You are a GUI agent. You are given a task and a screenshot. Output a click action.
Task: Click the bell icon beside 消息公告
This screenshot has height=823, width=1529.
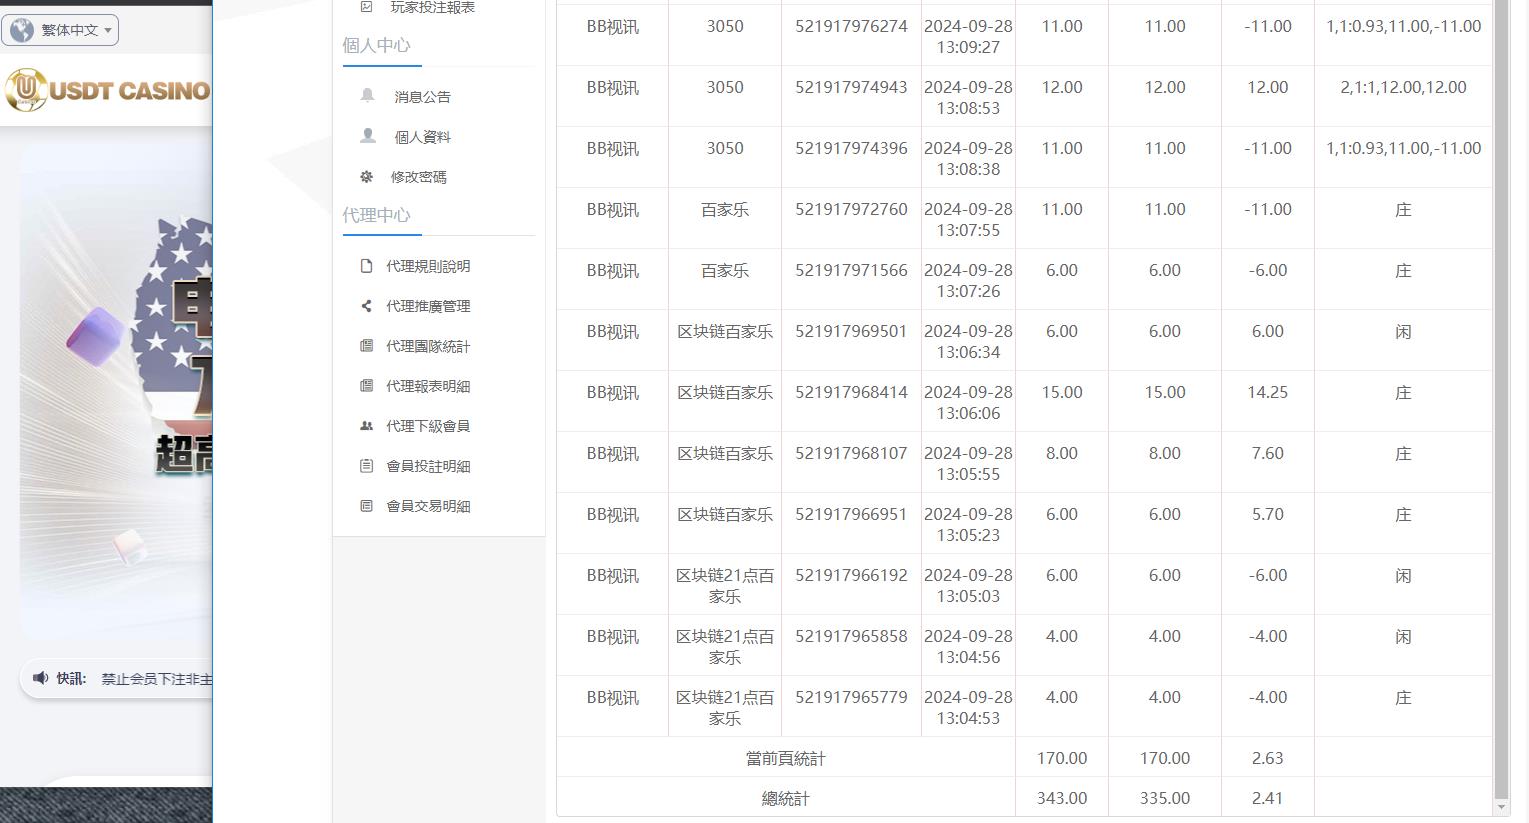[368, 96]
